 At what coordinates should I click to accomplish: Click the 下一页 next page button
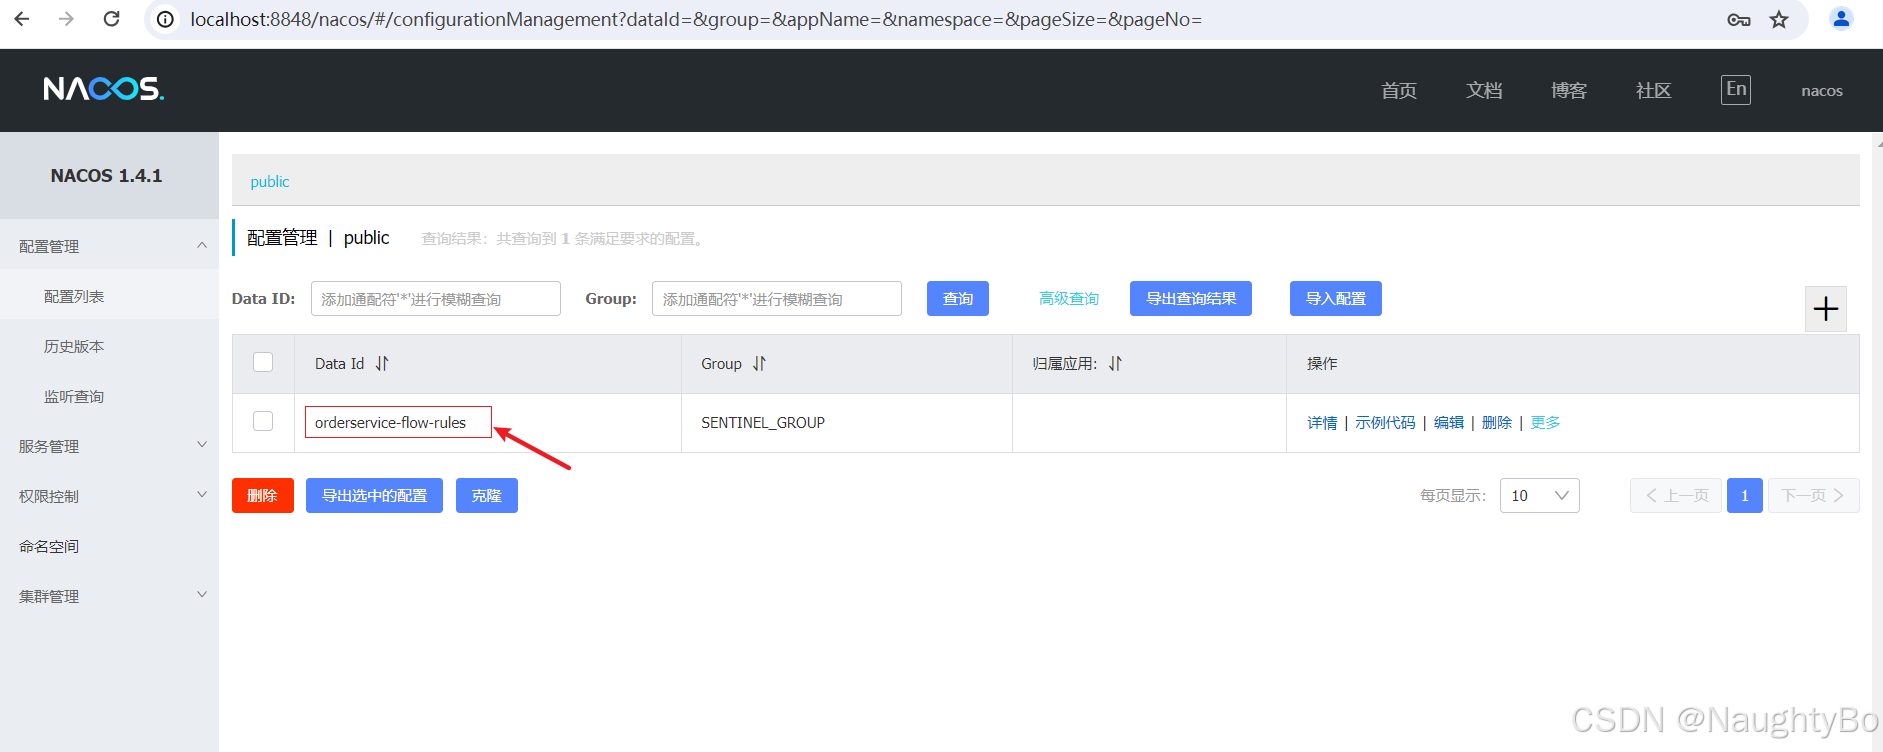coord(1814,495)
